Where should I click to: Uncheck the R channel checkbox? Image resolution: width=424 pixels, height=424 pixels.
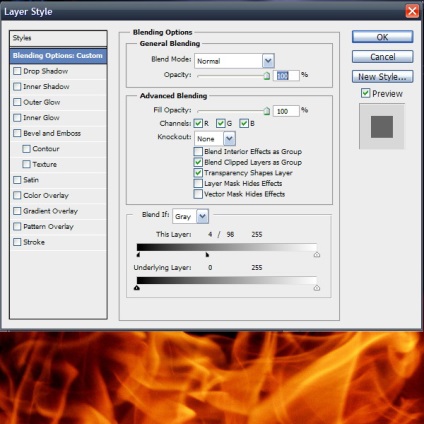click(198, 123)
